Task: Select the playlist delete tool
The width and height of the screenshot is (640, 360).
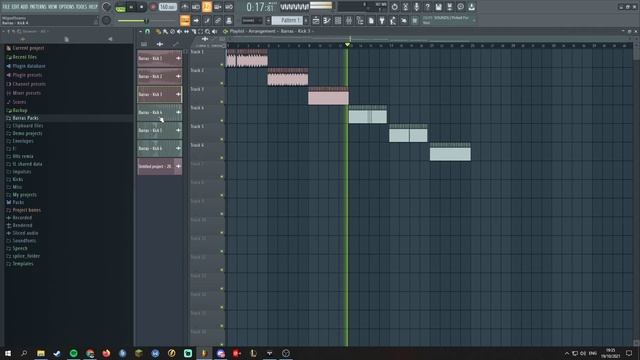Action: point(172,31)
